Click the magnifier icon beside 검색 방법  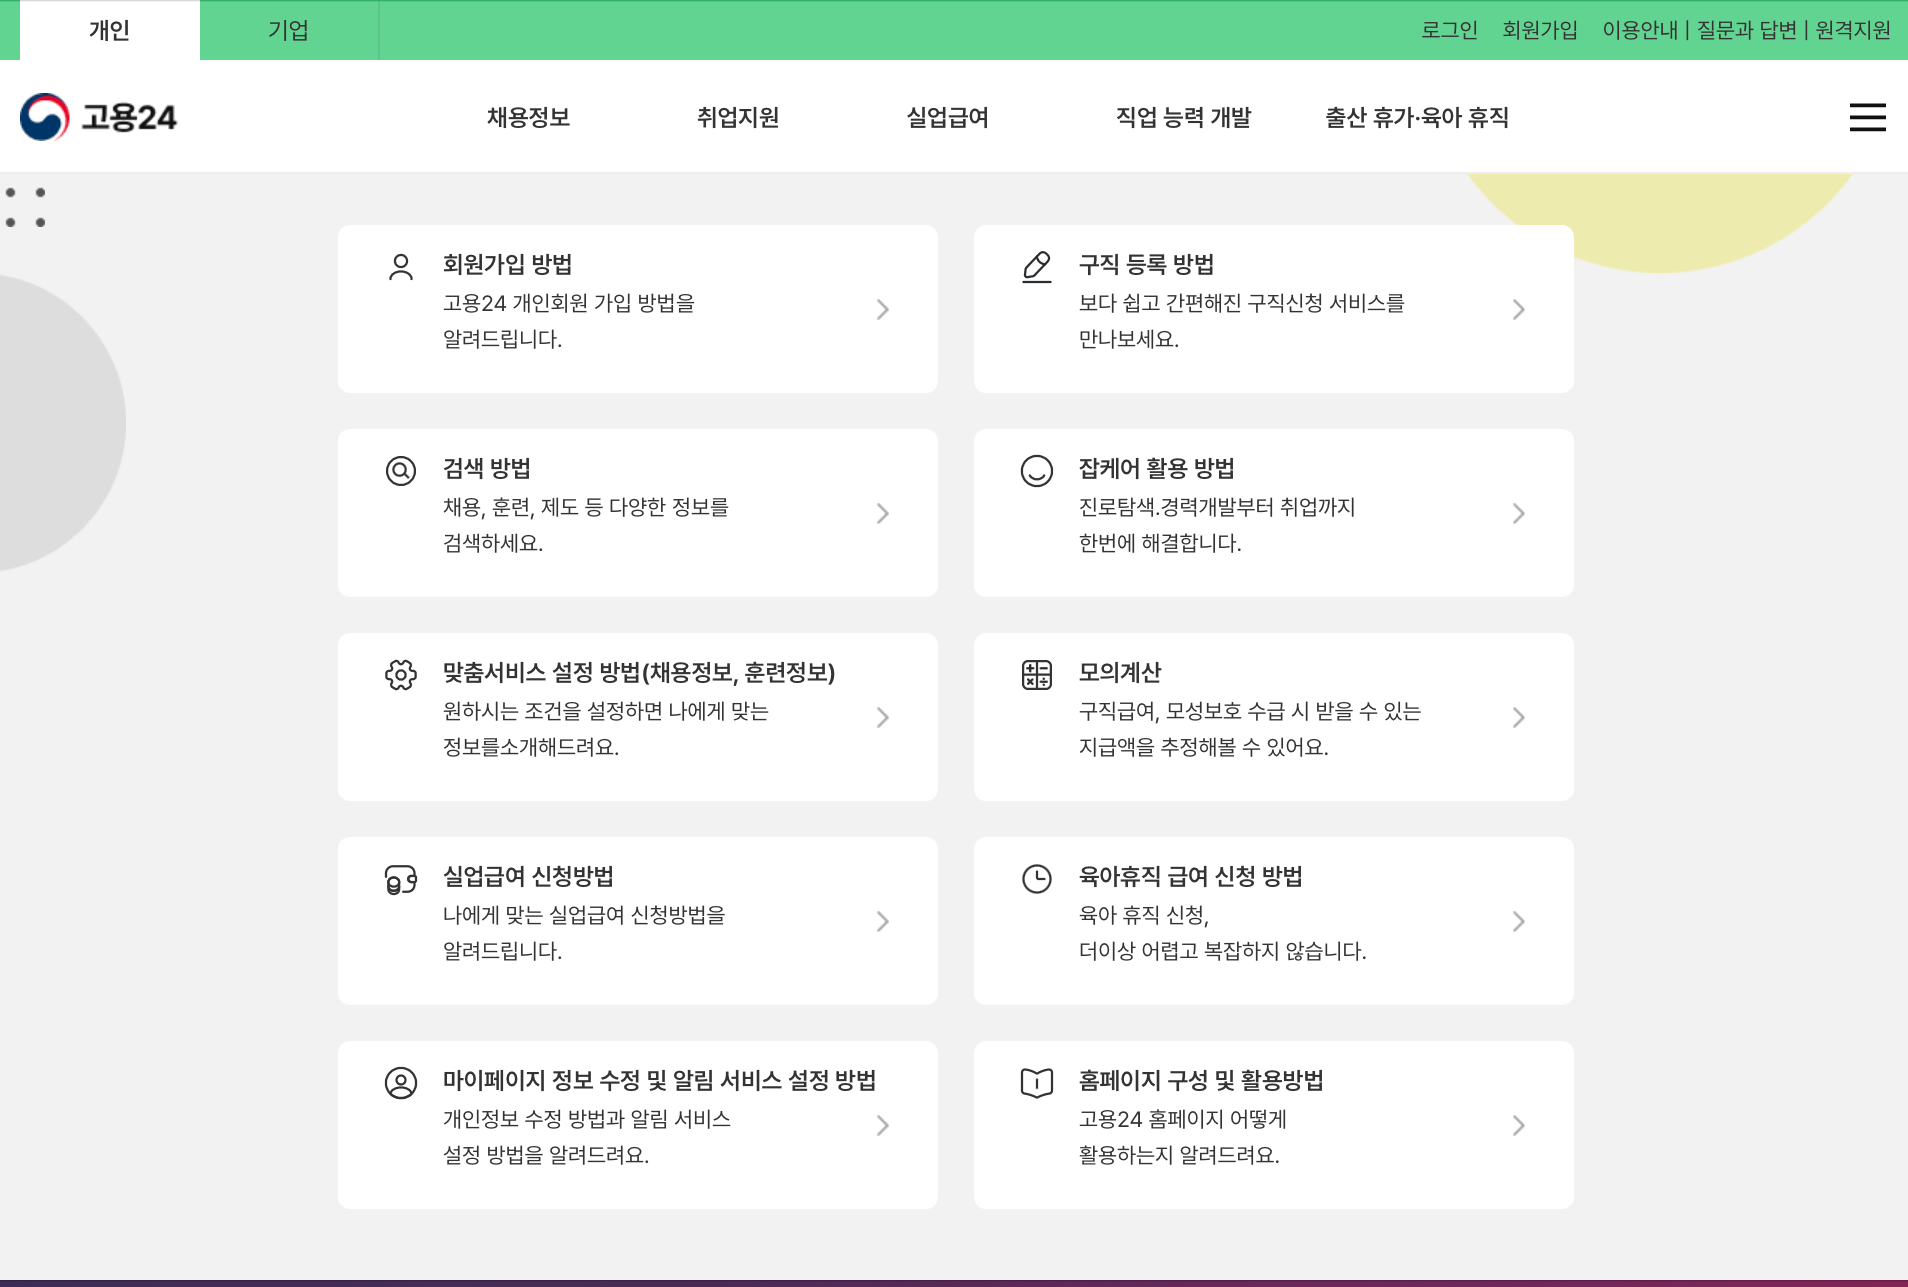tap(401, 470)
